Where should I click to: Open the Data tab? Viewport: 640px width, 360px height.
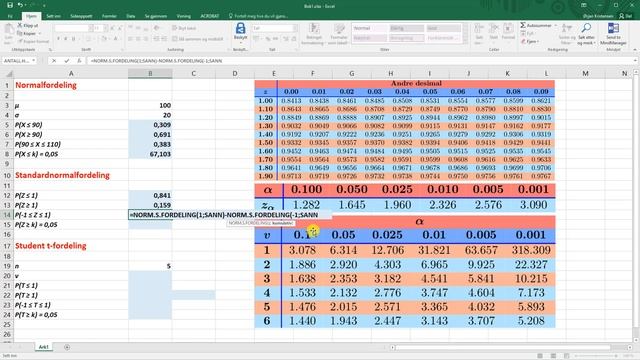point(131,16)
